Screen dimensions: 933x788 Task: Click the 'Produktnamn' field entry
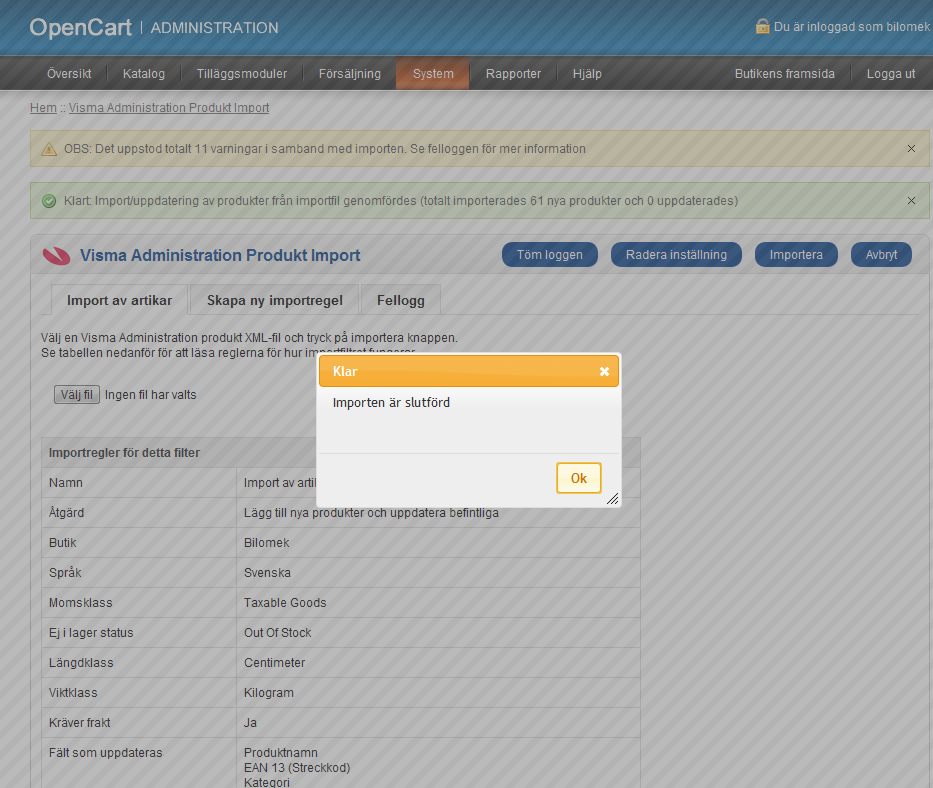pos(281,753)
